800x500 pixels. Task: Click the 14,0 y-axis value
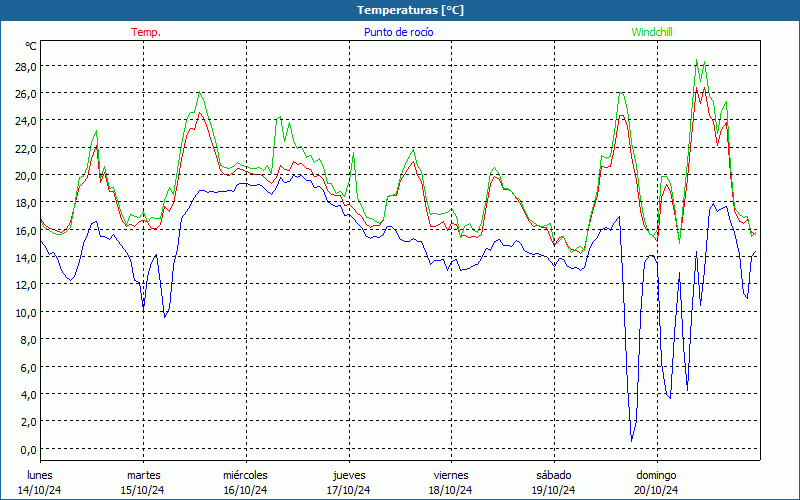[x=25, y=258]
